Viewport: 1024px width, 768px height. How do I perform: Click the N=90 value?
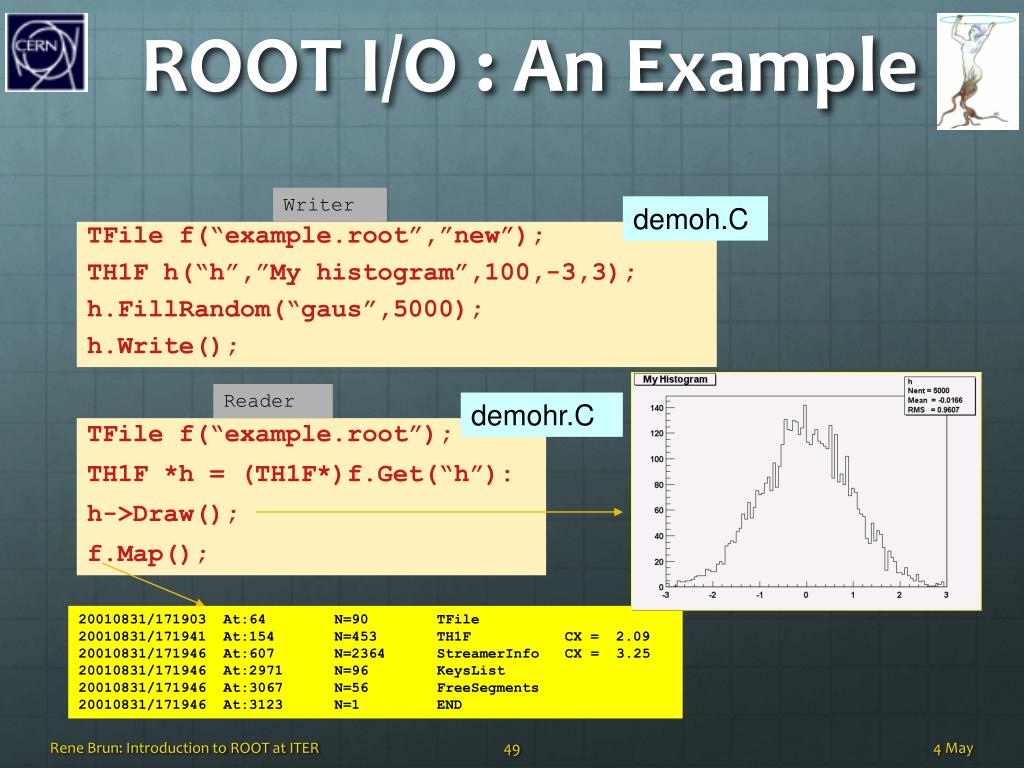pyautogui.click(x=351, y=619)
